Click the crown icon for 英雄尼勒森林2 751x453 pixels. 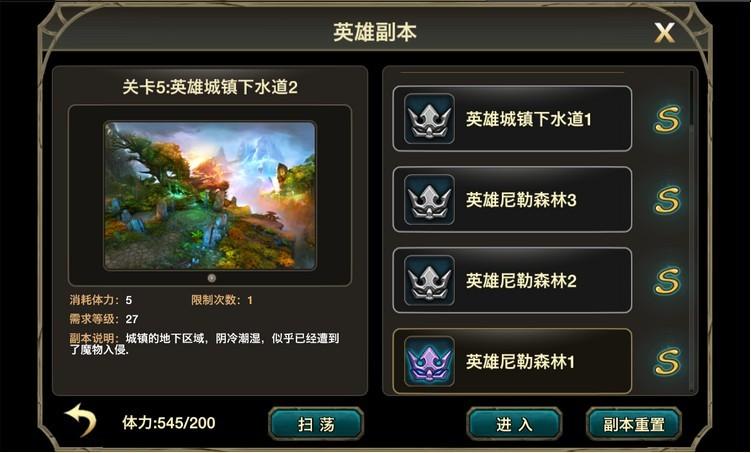pyautogui.click(x=429, y=281)
